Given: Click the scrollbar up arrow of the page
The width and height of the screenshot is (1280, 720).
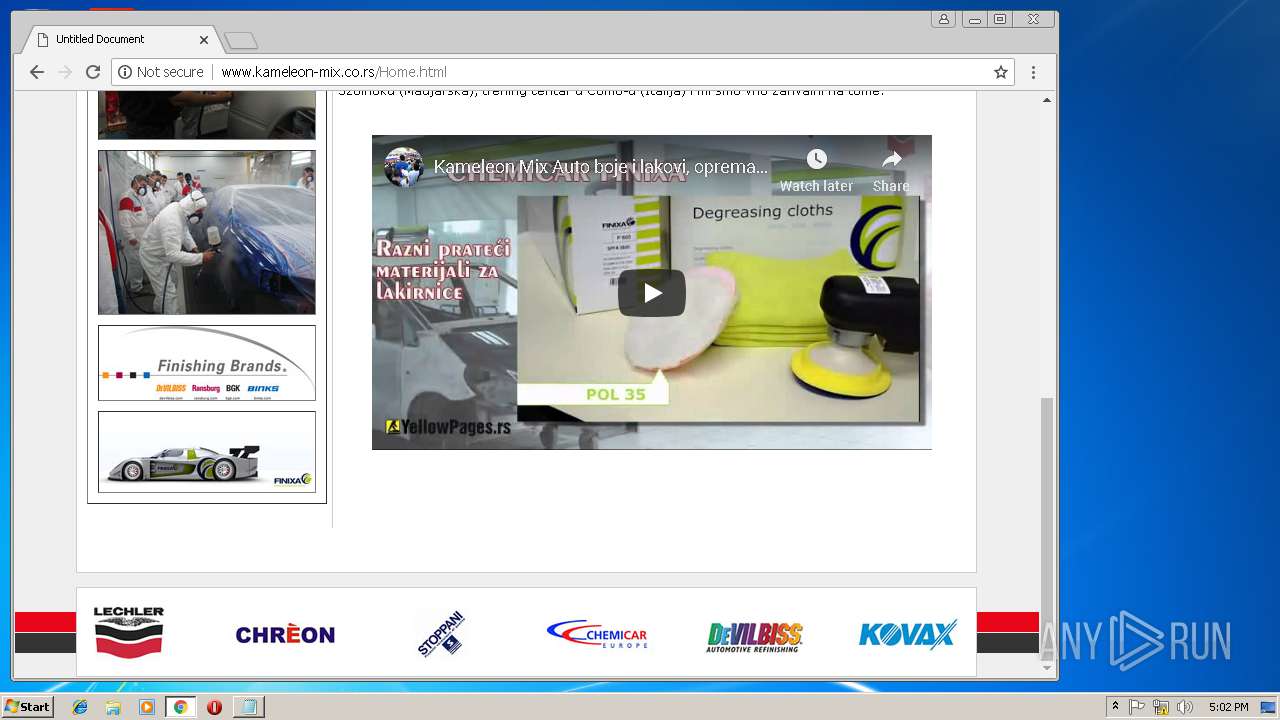Looking at the screenshot, I should click(x=1047, y=100).
